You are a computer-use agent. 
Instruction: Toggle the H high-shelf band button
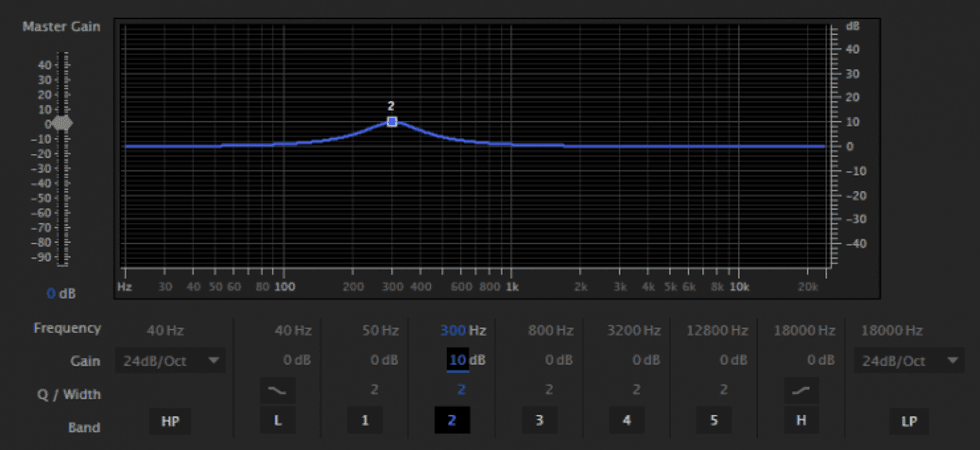pyautogui.click(x=801, y=421)
